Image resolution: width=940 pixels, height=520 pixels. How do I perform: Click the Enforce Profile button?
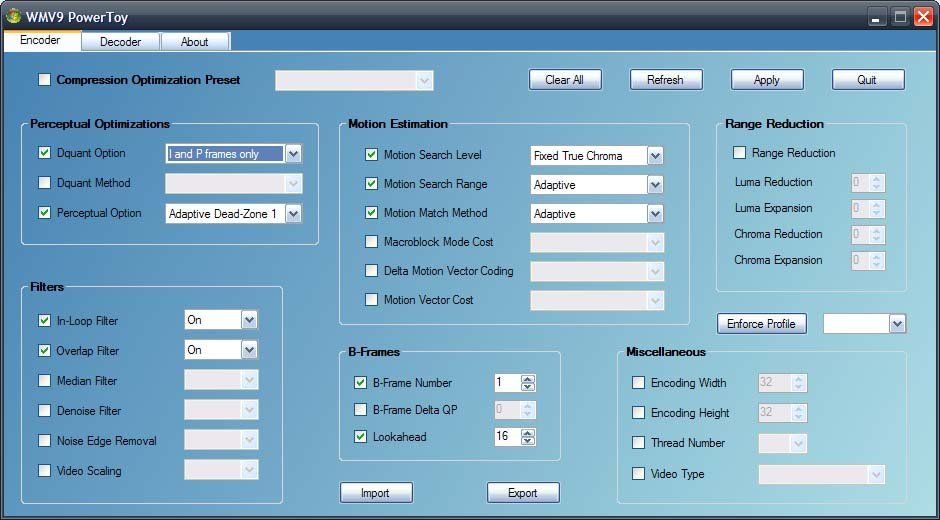762,324
